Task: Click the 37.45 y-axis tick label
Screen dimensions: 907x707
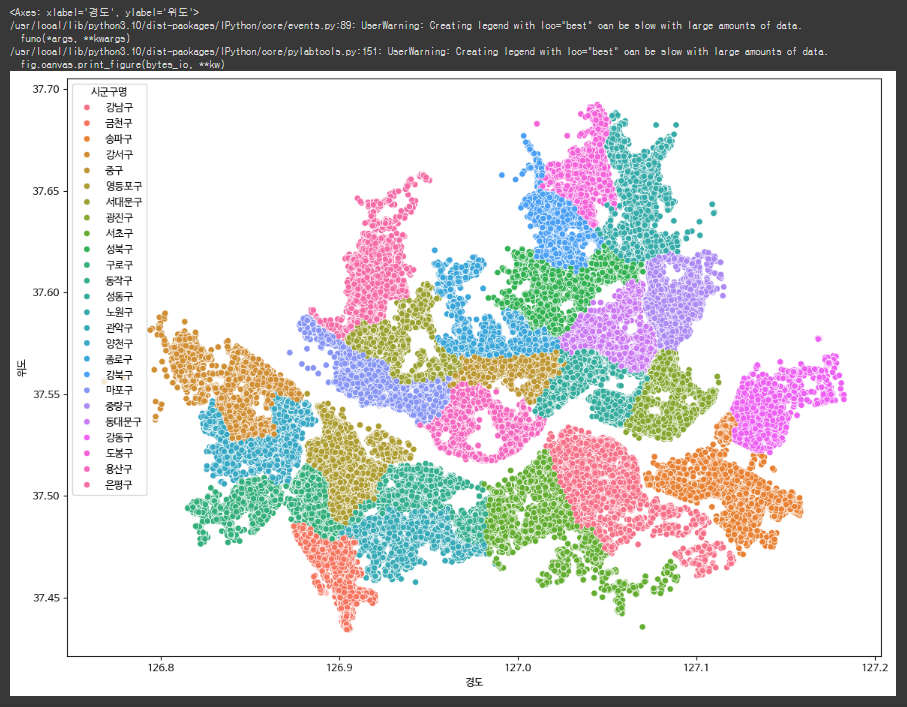Action: point(46,598)
